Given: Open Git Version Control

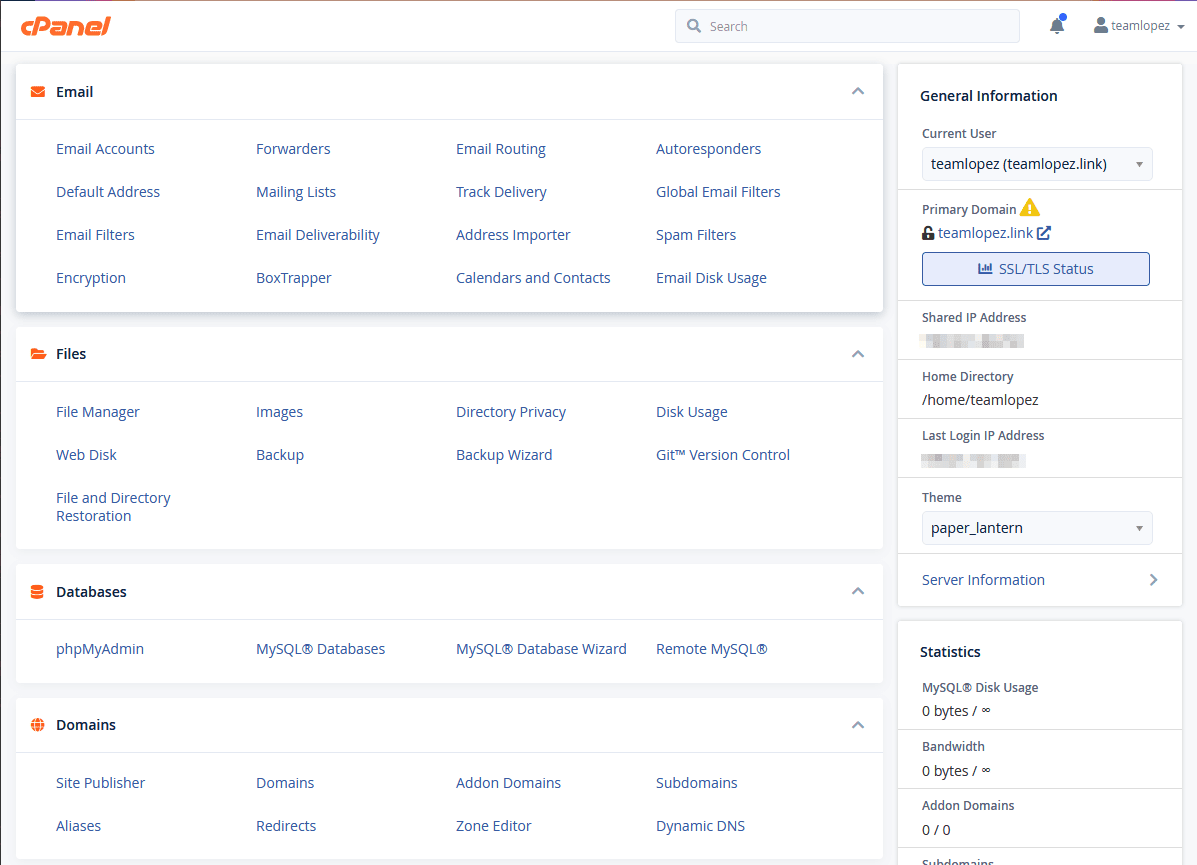Looking at the screenshot, I should (x=722, y=455).
